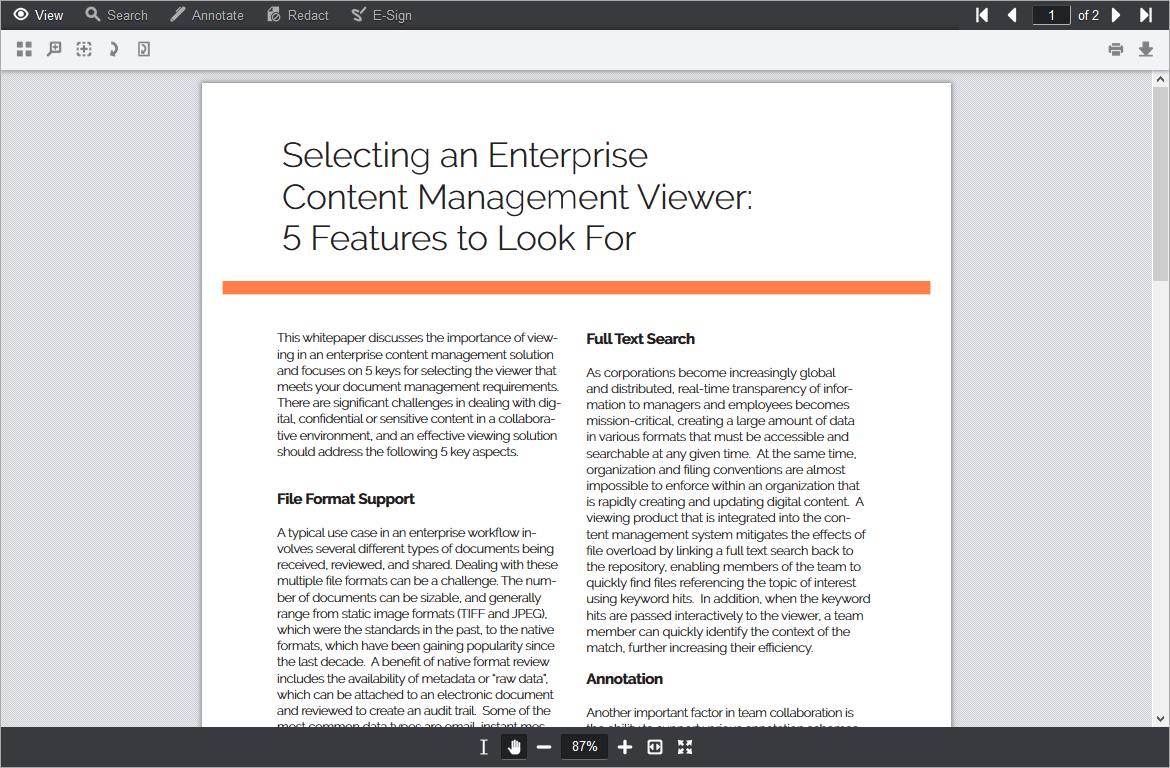Open the E-Sign tab
The image size is (1170, 768).
point(381,14)
